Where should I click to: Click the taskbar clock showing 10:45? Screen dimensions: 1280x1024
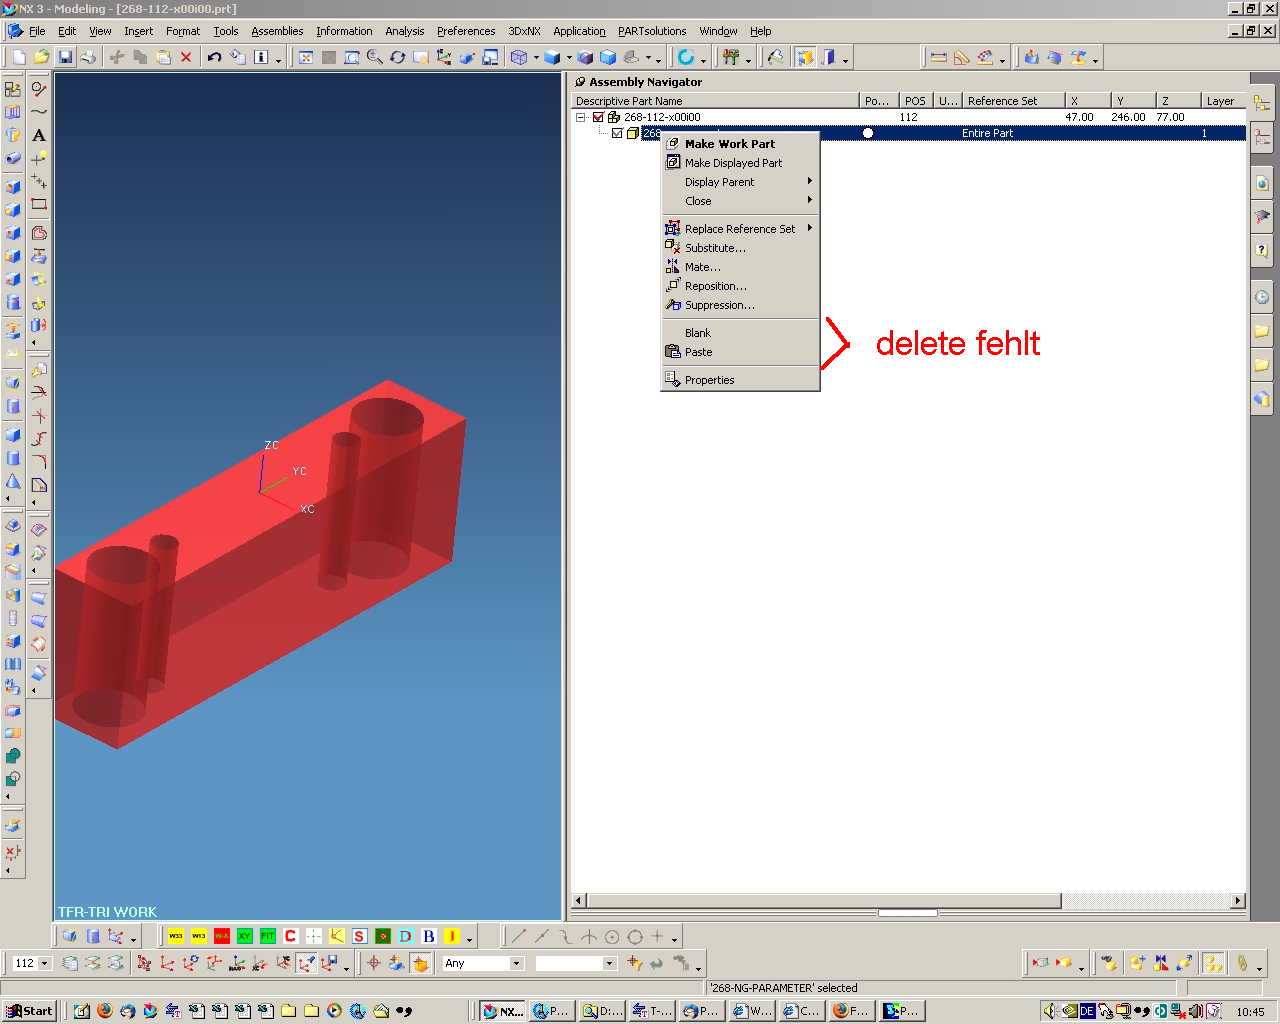[1250, 1012]
